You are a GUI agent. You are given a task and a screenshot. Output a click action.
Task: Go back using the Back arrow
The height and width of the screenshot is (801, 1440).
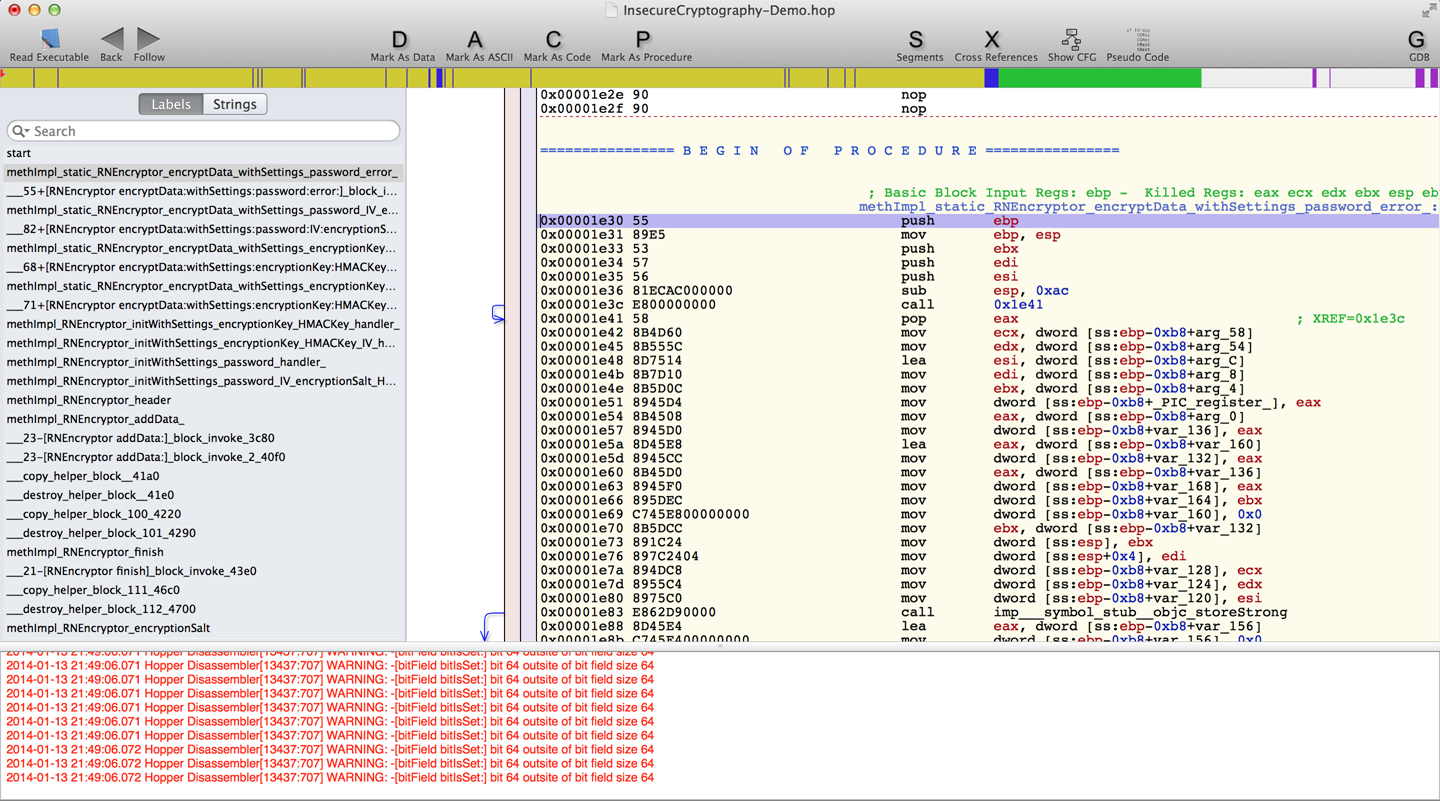tap(112, 40)
